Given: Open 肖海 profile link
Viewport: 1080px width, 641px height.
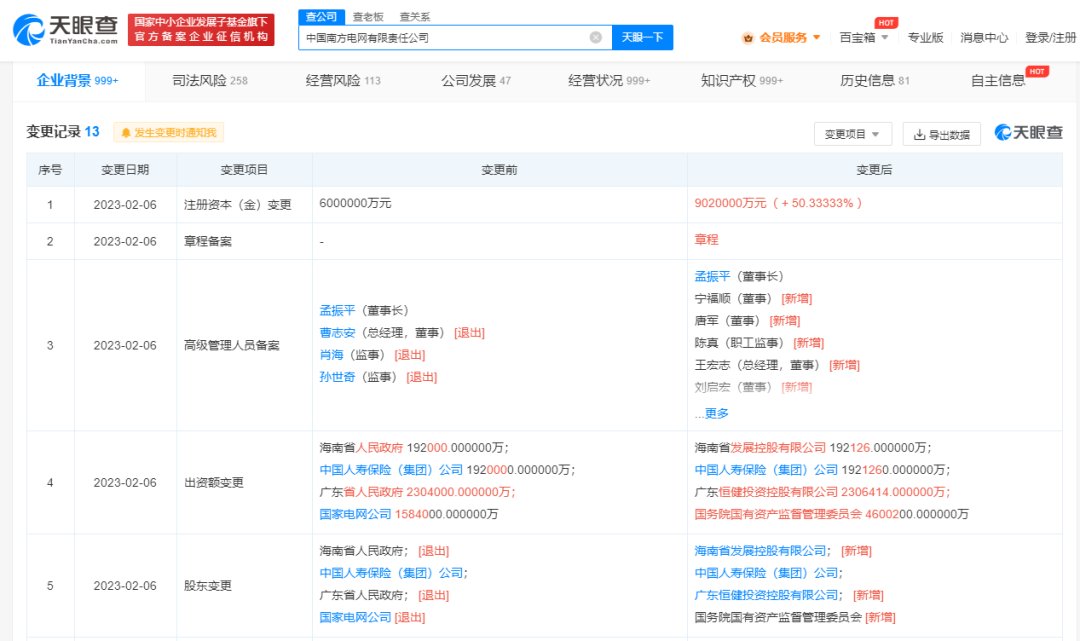Looking at the screenshot, I should click(331, 355).
